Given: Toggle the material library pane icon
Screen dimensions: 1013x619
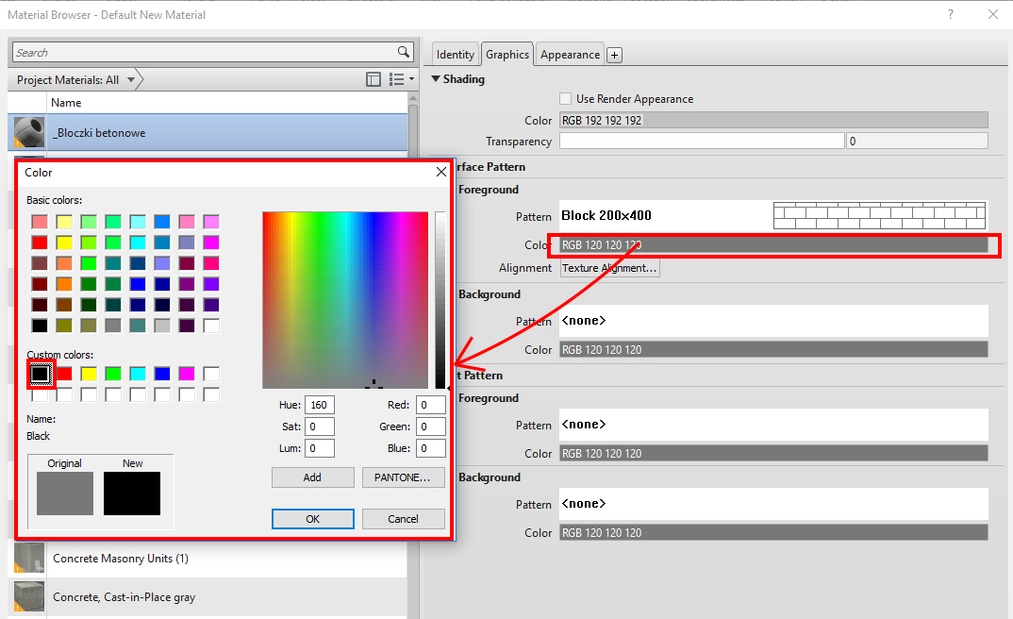Looking at the screenshot, I should pos(373,79).
